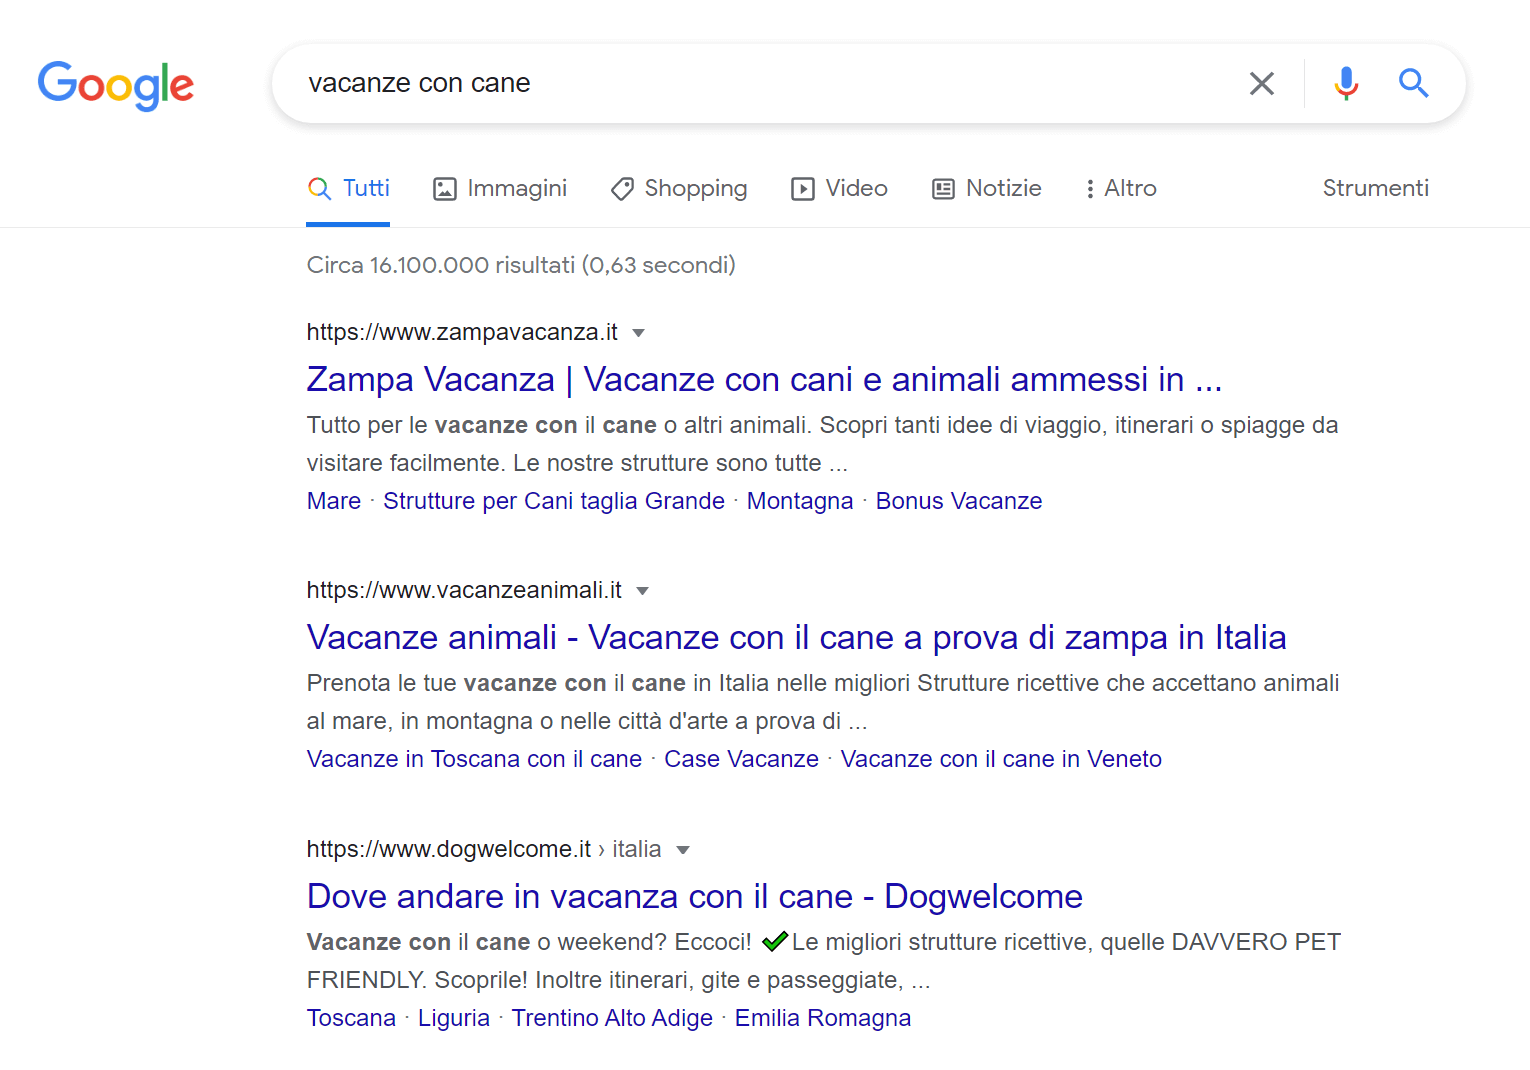Open the Vacanze animali result title
The width and height of the screenshot is (1530, 1070).
(x=796, y=637)
